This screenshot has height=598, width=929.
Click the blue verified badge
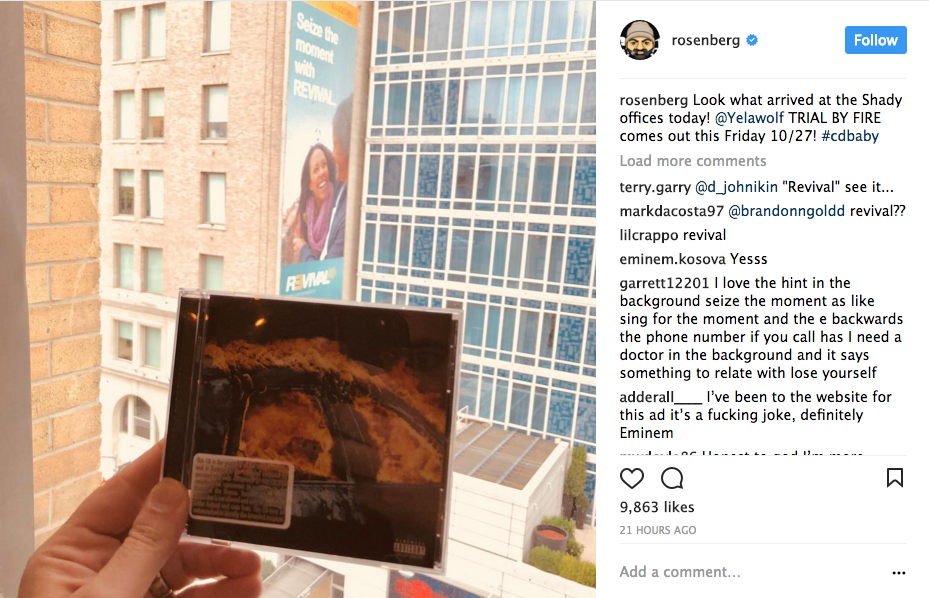(752, 40)
